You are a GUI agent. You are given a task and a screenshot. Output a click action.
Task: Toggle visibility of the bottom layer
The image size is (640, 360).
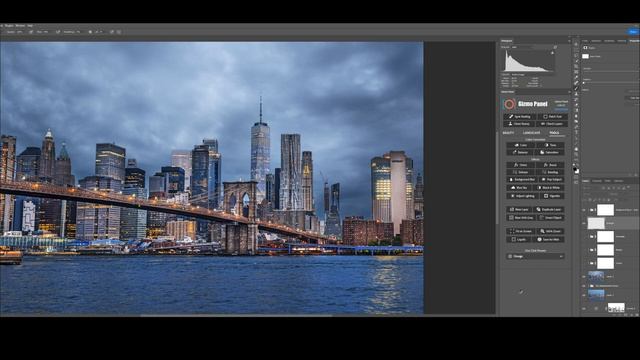coord(584,309)
